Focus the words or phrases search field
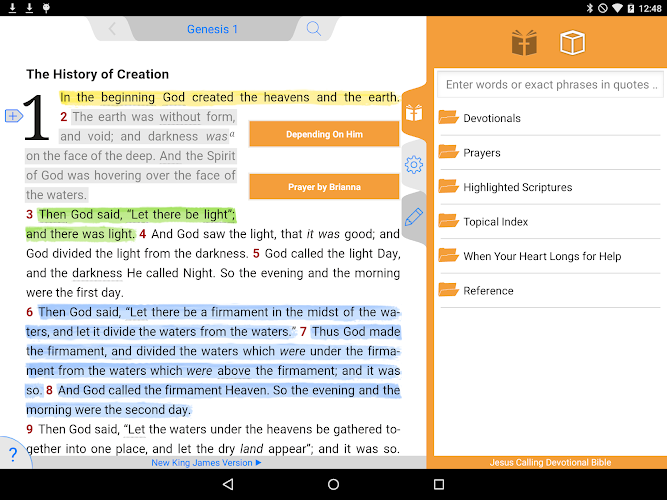 (x=550, y=85)
